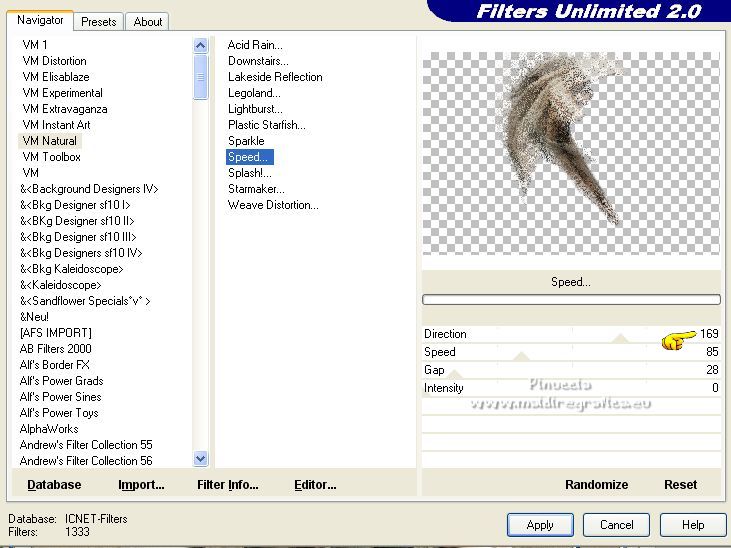Viewport: 731px width, 548px height.
Task: Select Andrew's Filter Collection 56
Action: point(86,461)
